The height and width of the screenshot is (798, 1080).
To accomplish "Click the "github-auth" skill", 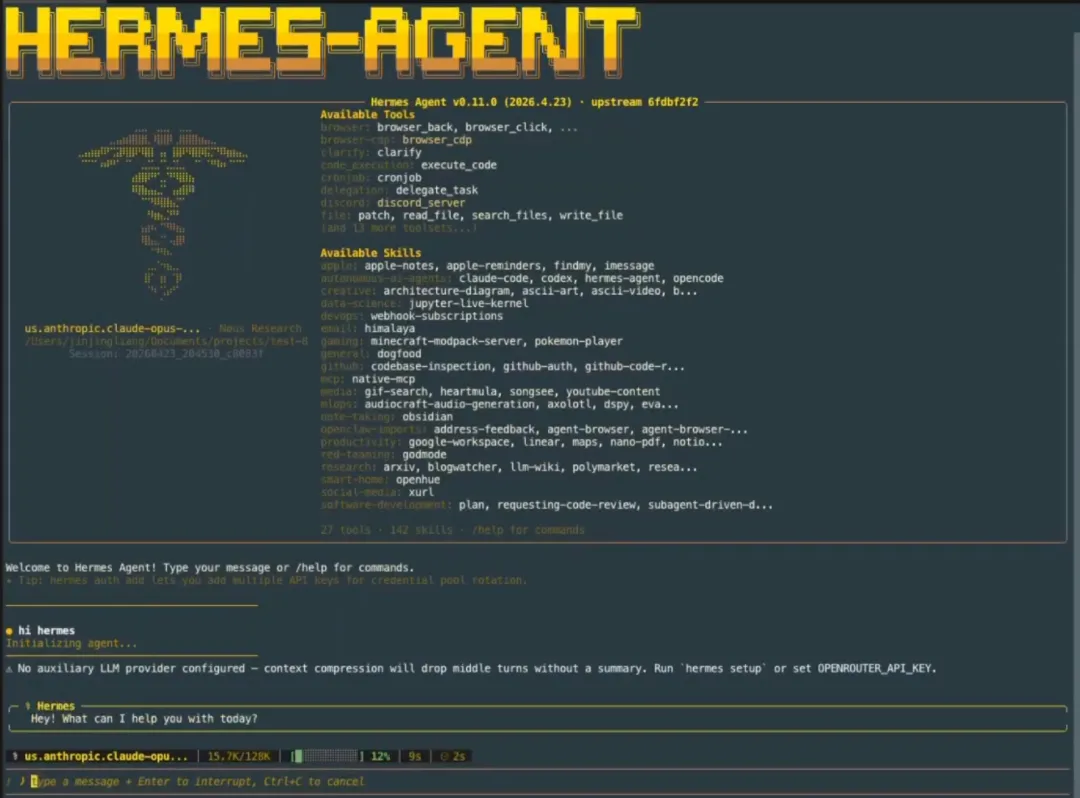I will pyautogui.click(x=537, y=366).
